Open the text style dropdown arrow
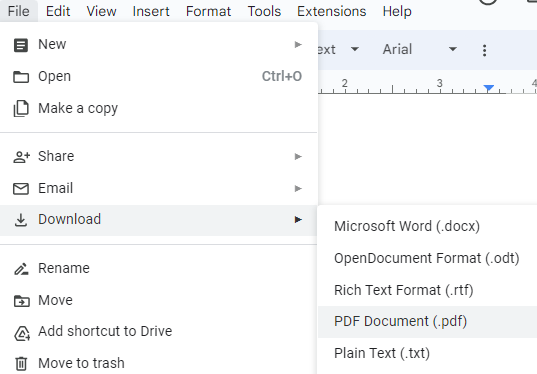Screen dimensions: 537x374 click(355, 49)
